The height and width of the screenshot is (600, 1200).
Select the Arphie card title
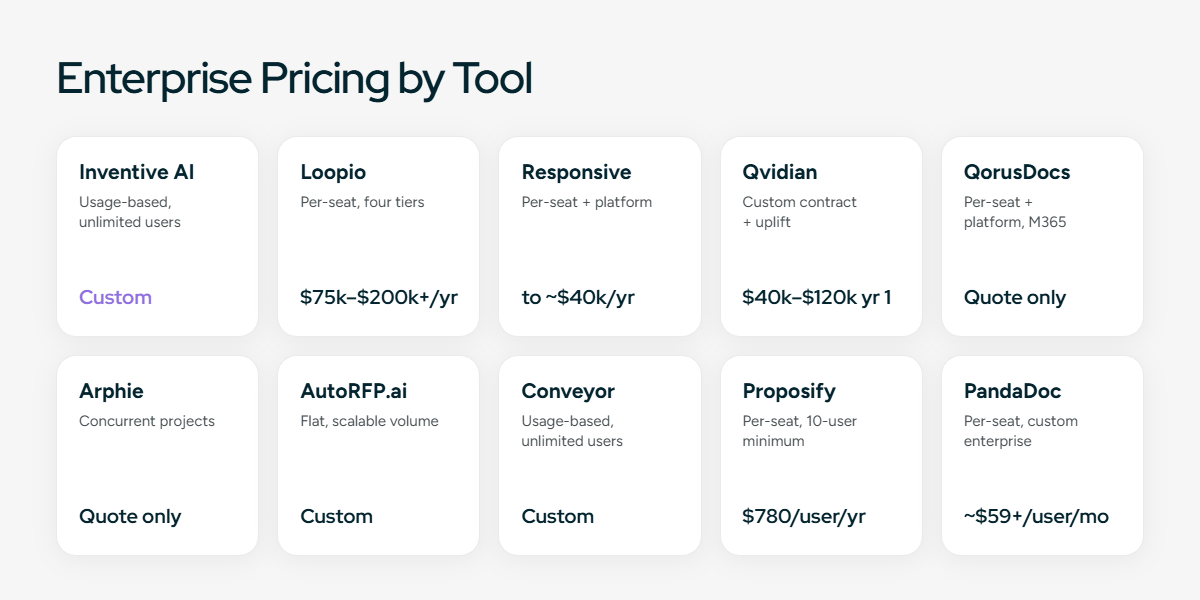(x=111, y=392)
